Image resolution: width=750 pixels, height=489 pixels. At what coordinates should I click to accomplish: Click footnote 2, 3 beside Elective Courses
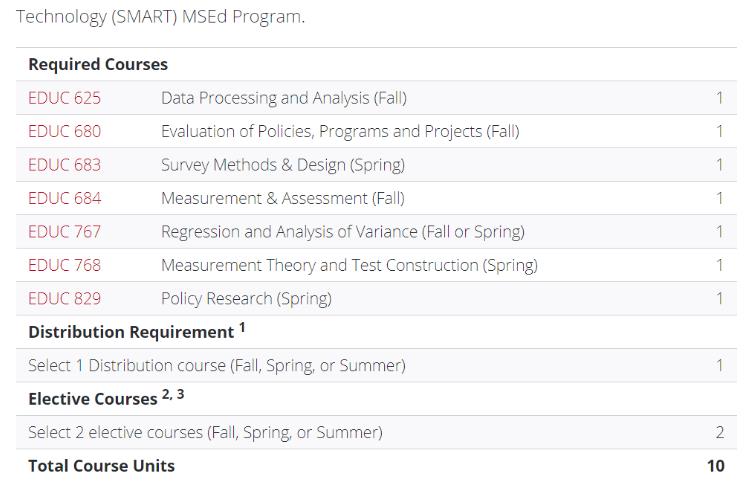click(x=173, y=394)
